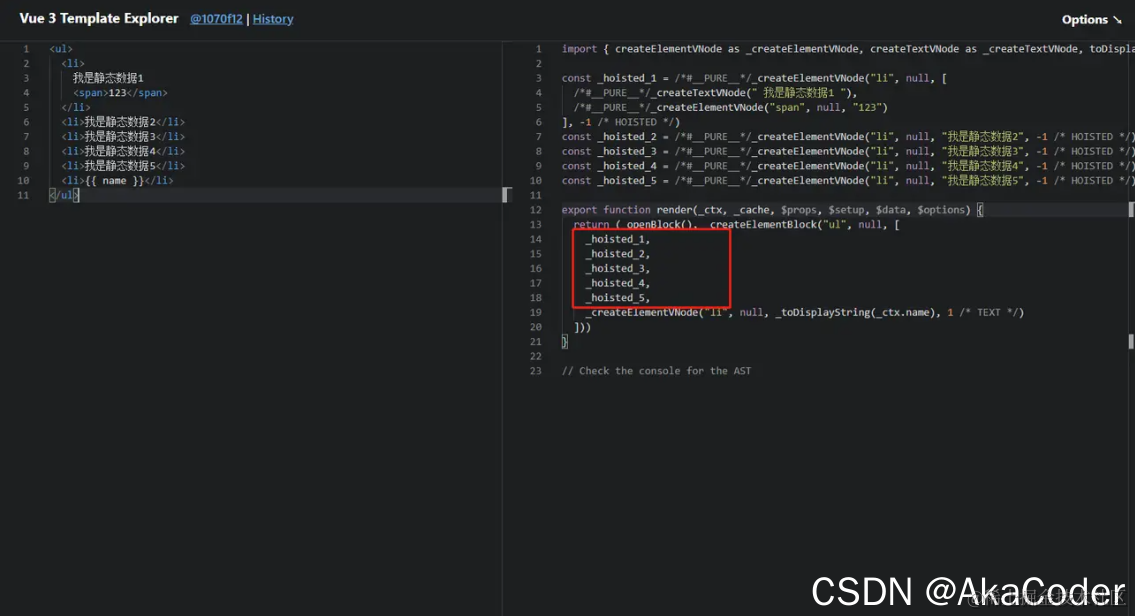The image size is (1135, 616).
Task: Click the const _hoisted_5 declaration line
Action: point(848,181)
